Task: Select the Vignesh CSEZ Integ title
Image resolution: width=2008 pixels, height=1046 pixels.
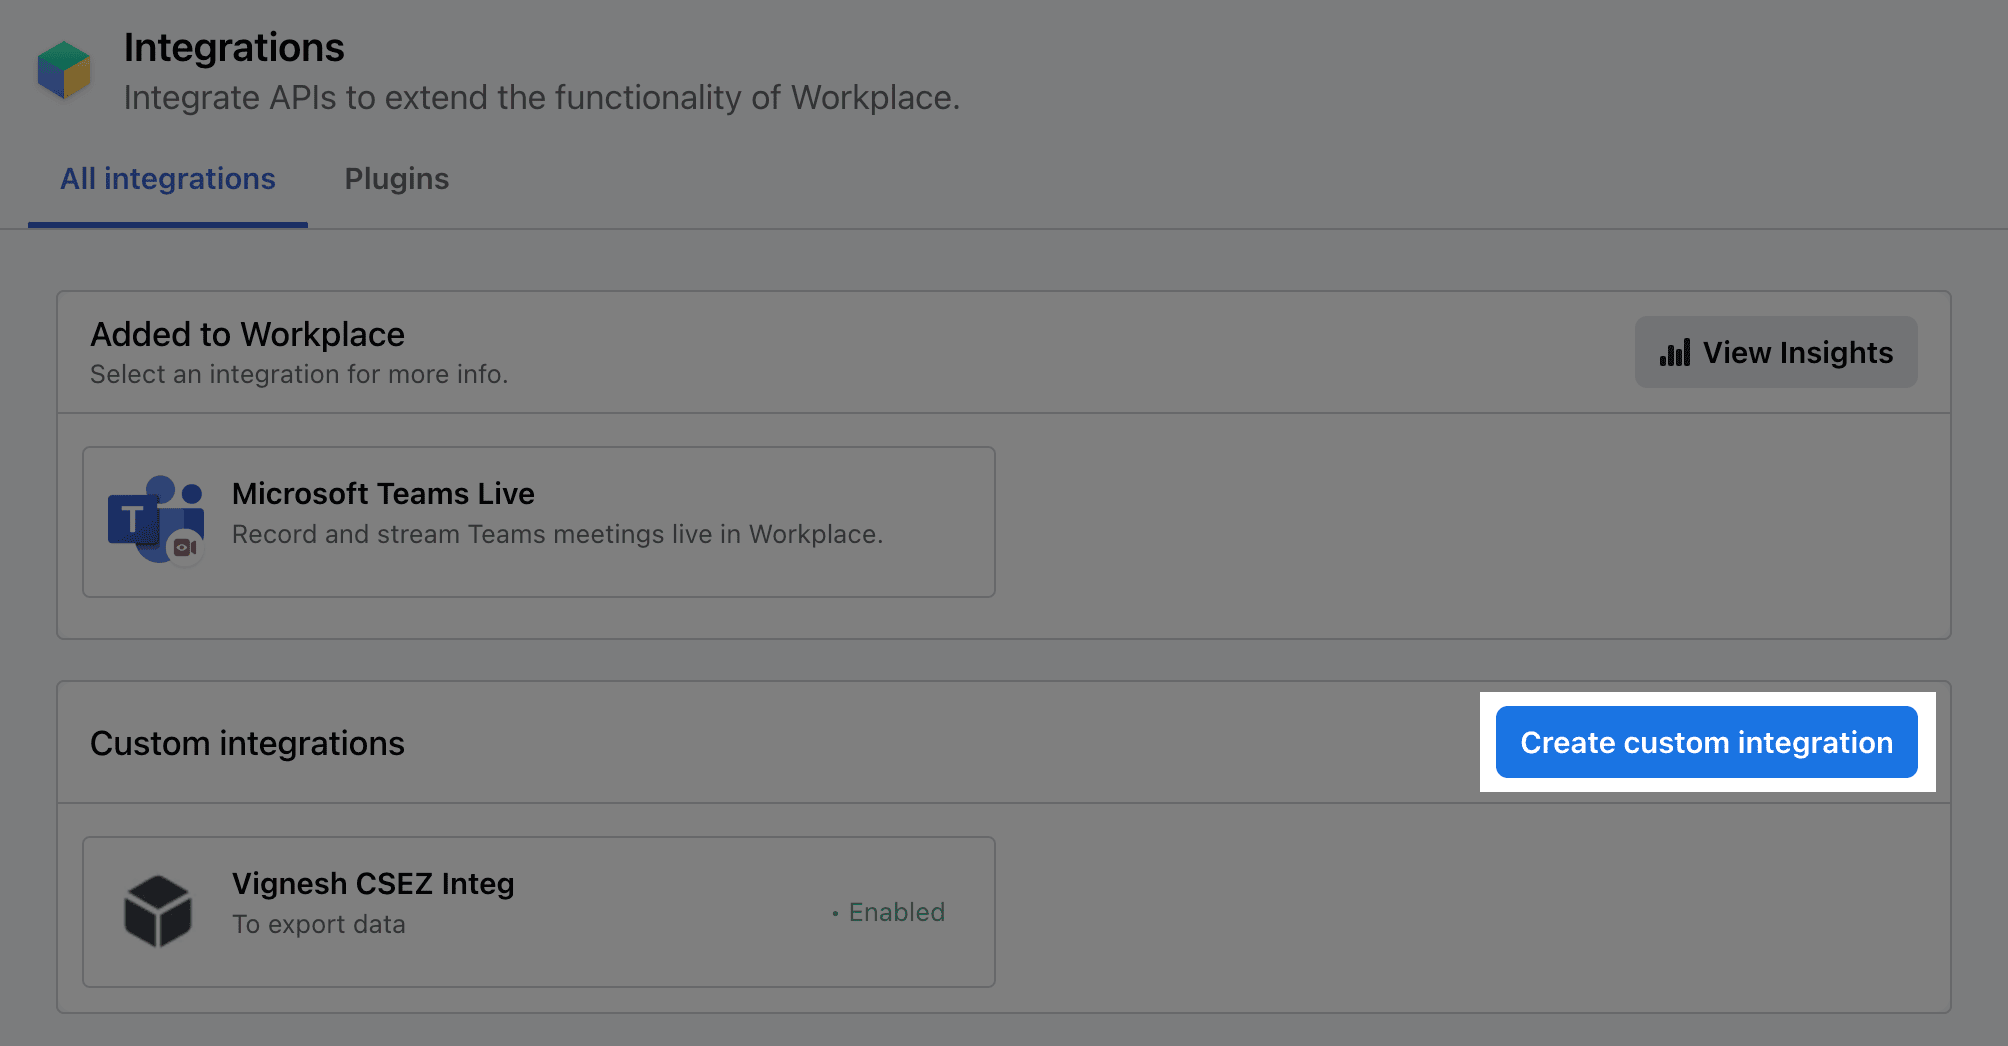Action: [373, 884]
